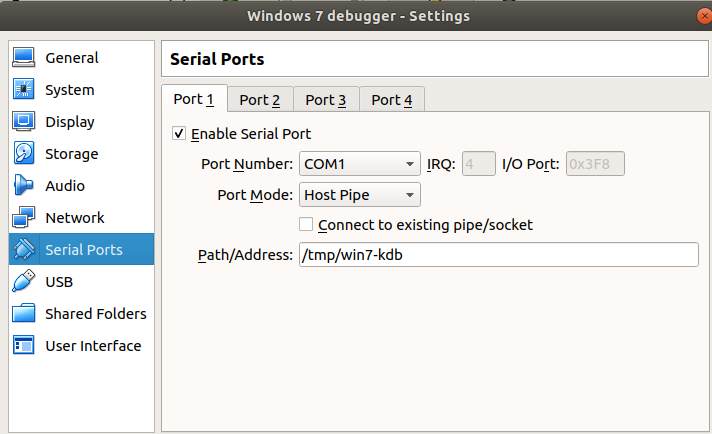Click the Audio speaker icon
The height and width of the screenshot is (434, 712).
(x=24, y=185)
